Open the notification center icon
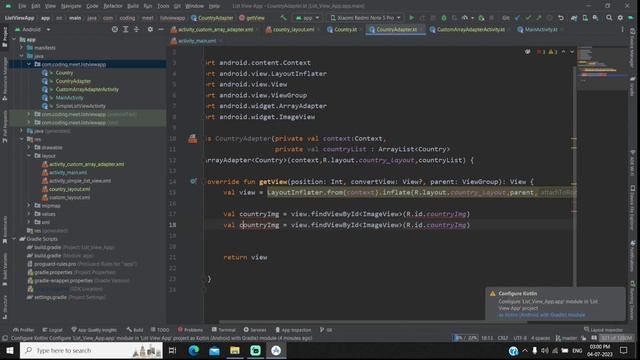 (x=624, y=350)
